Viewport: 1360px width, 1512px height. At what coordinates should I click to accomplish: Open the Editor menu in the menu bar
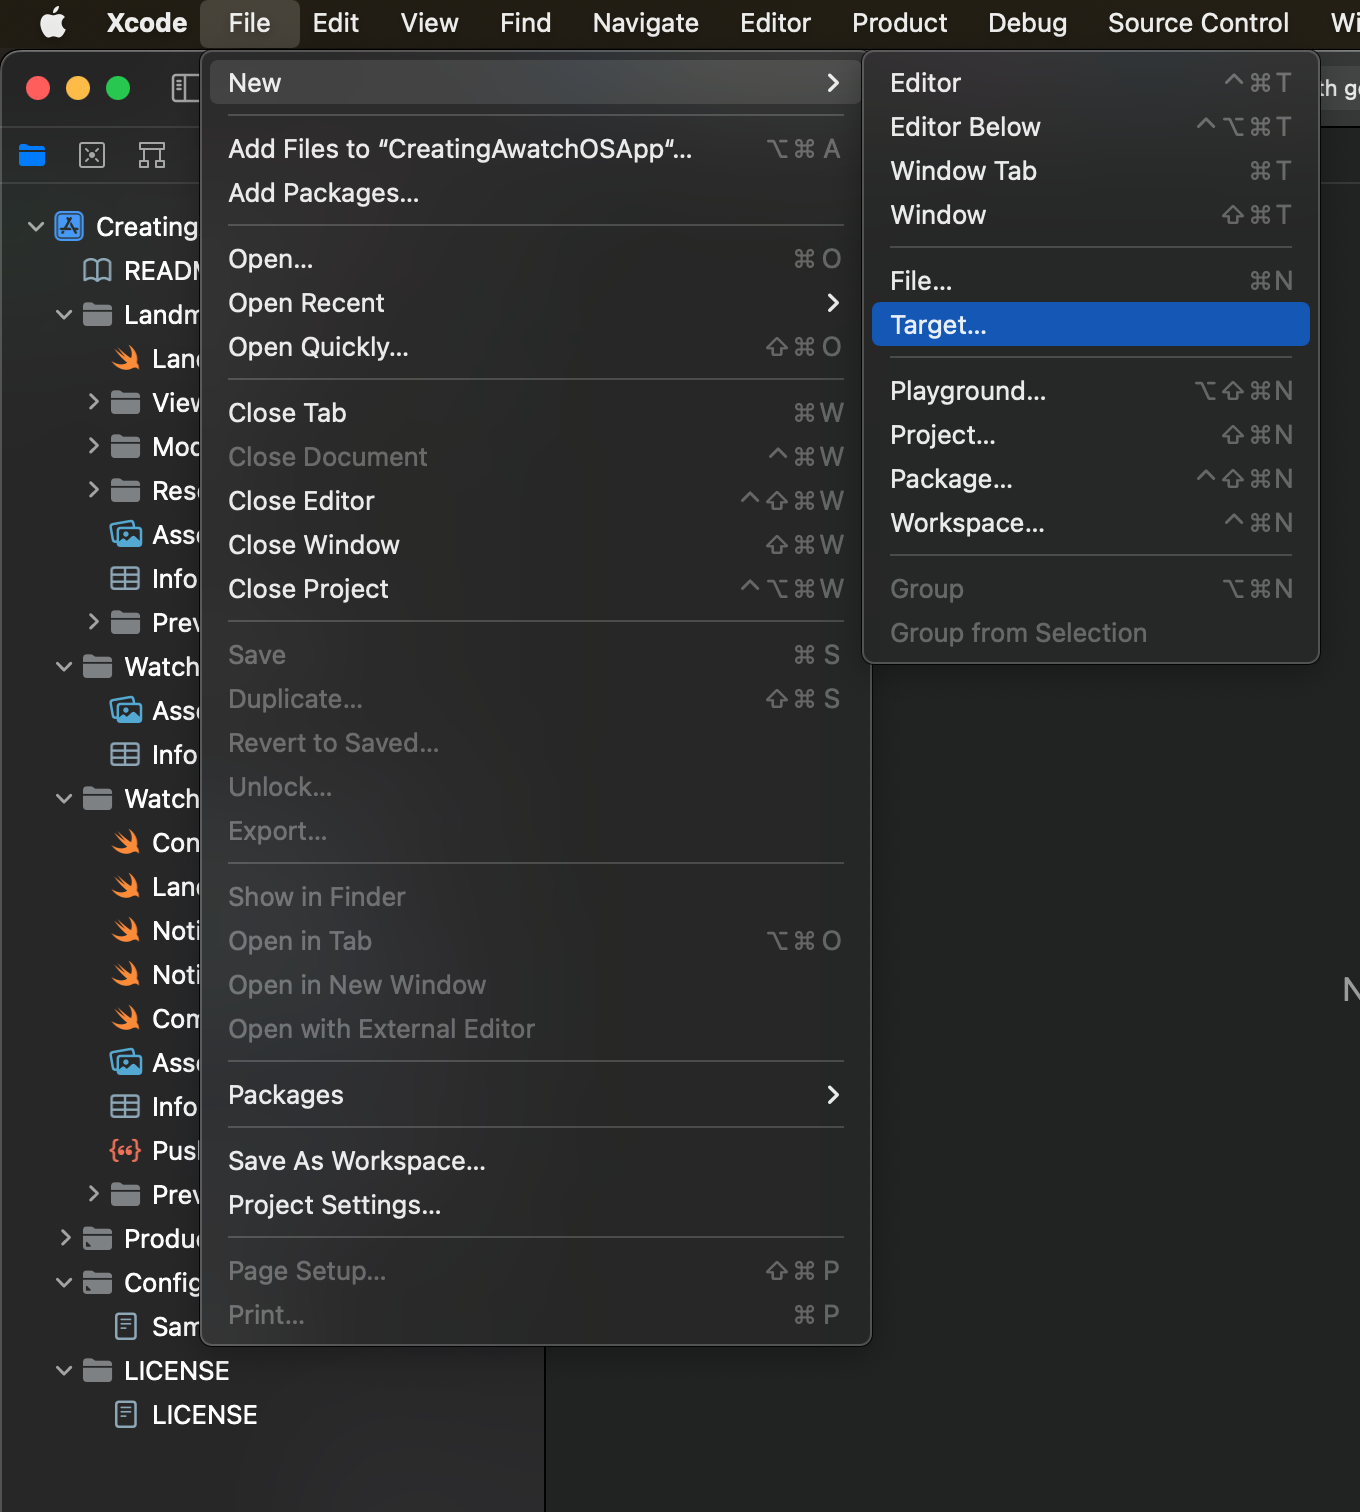tap(775, 23)
